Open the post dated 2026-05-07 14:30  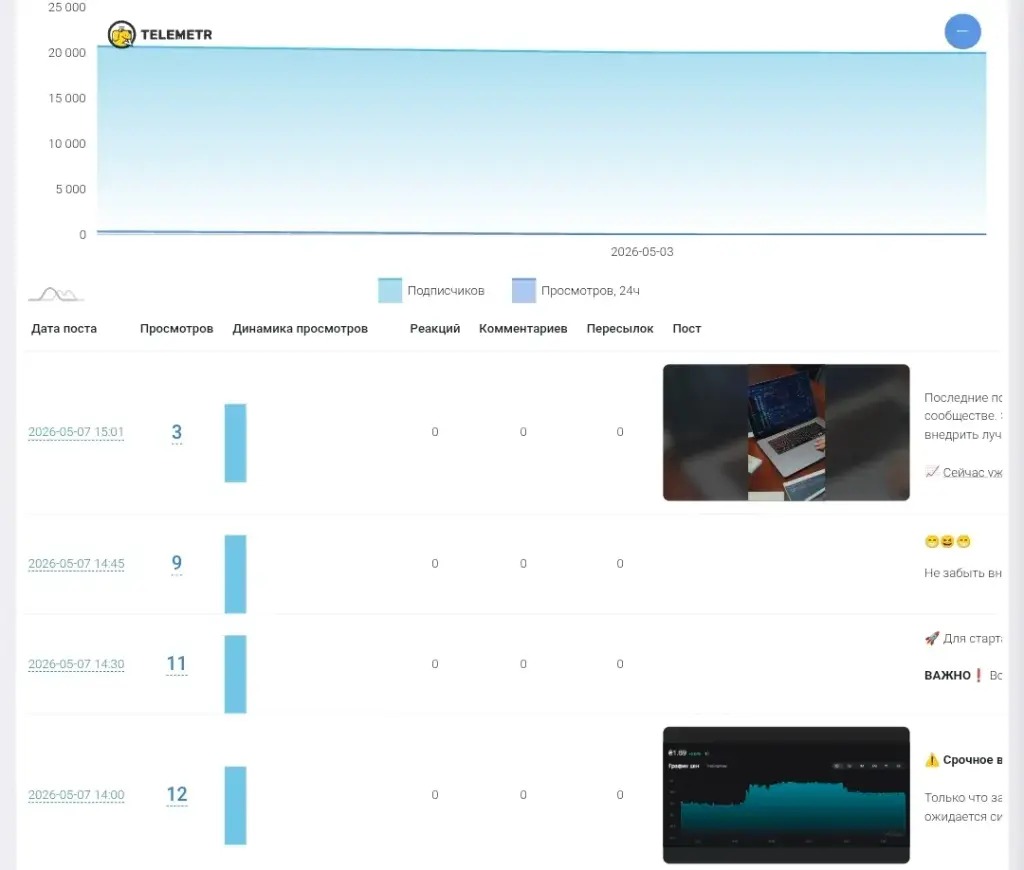[76, 664]
